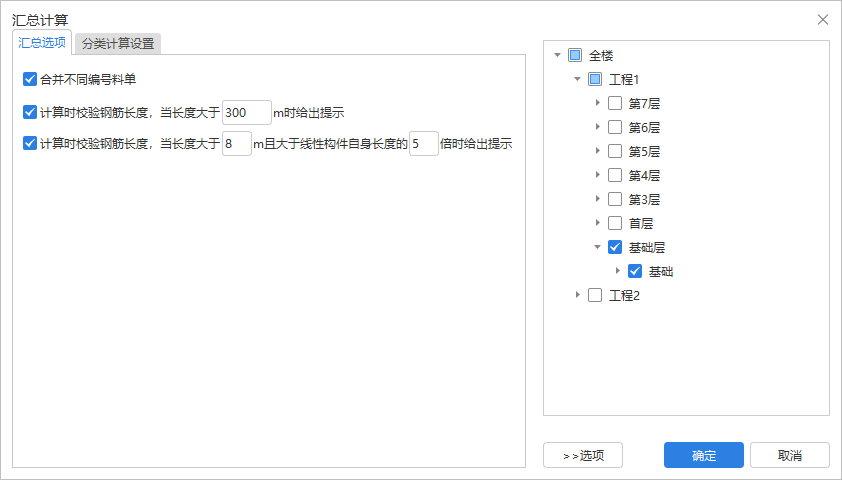Expand the 基础 tree node

point(618,271)
